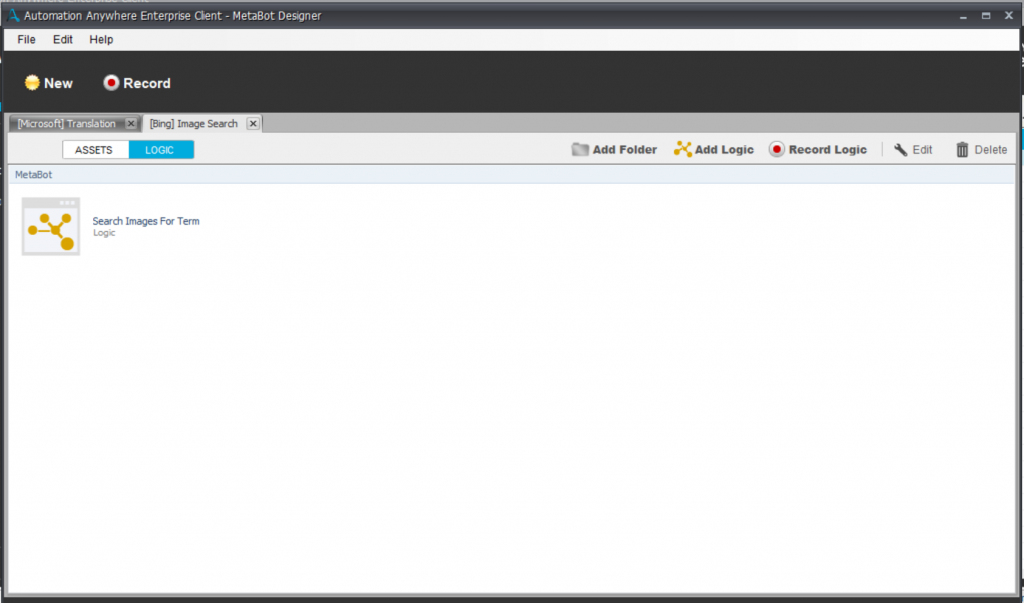1024x603 pixels.
Task: Click the New sun icon
Action: pyautogui.click(x=32, y=83)
